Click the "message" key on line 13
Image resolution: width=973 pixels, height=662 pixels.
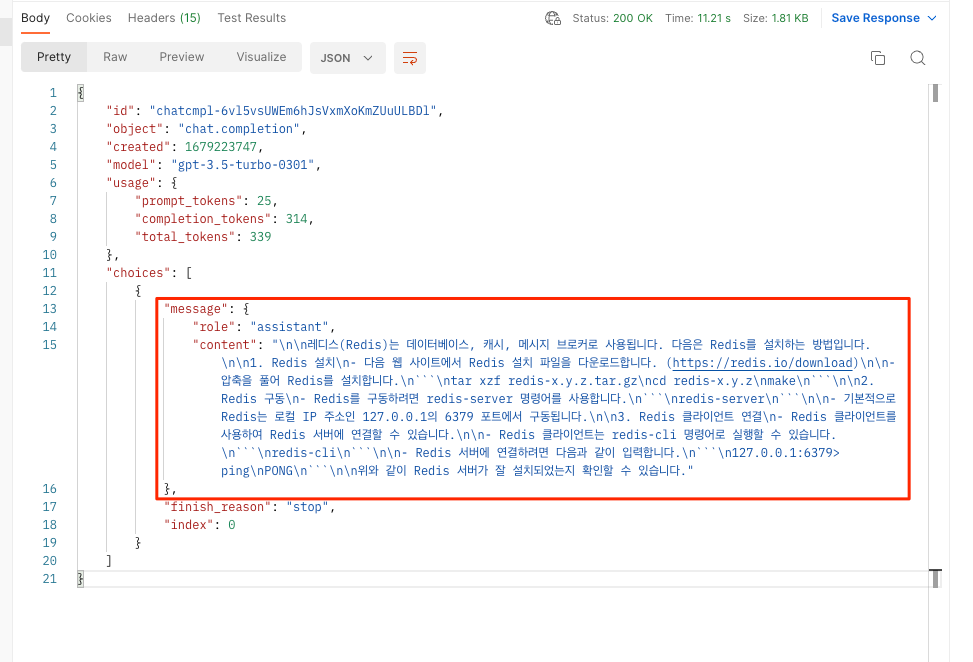click(195, 309)
